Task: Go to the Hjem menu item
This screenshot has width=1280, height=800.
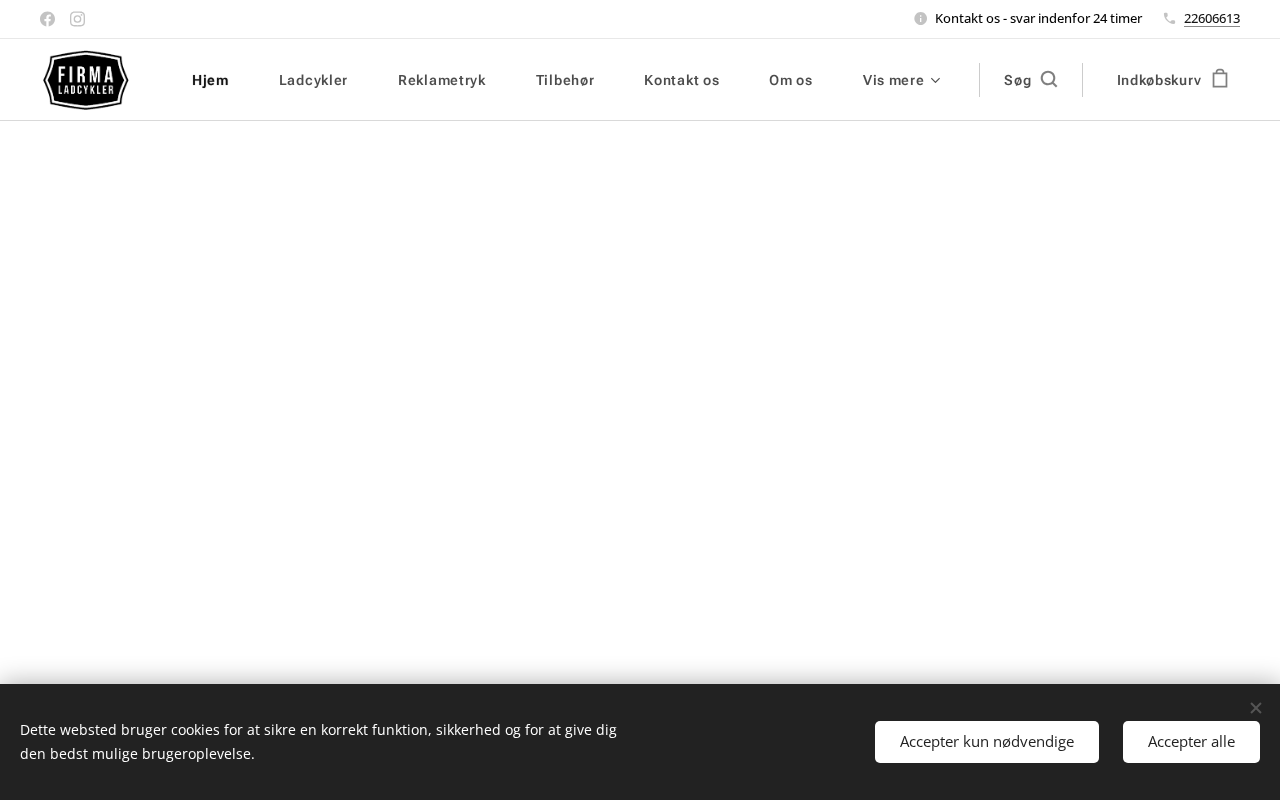Action: click(210, 80)
